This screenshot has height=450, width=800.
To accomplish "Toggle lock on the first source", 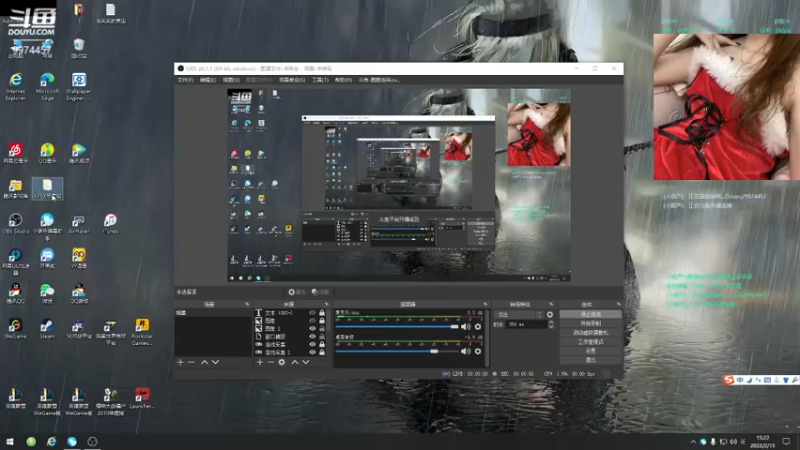I will click(x=322, y=313).
